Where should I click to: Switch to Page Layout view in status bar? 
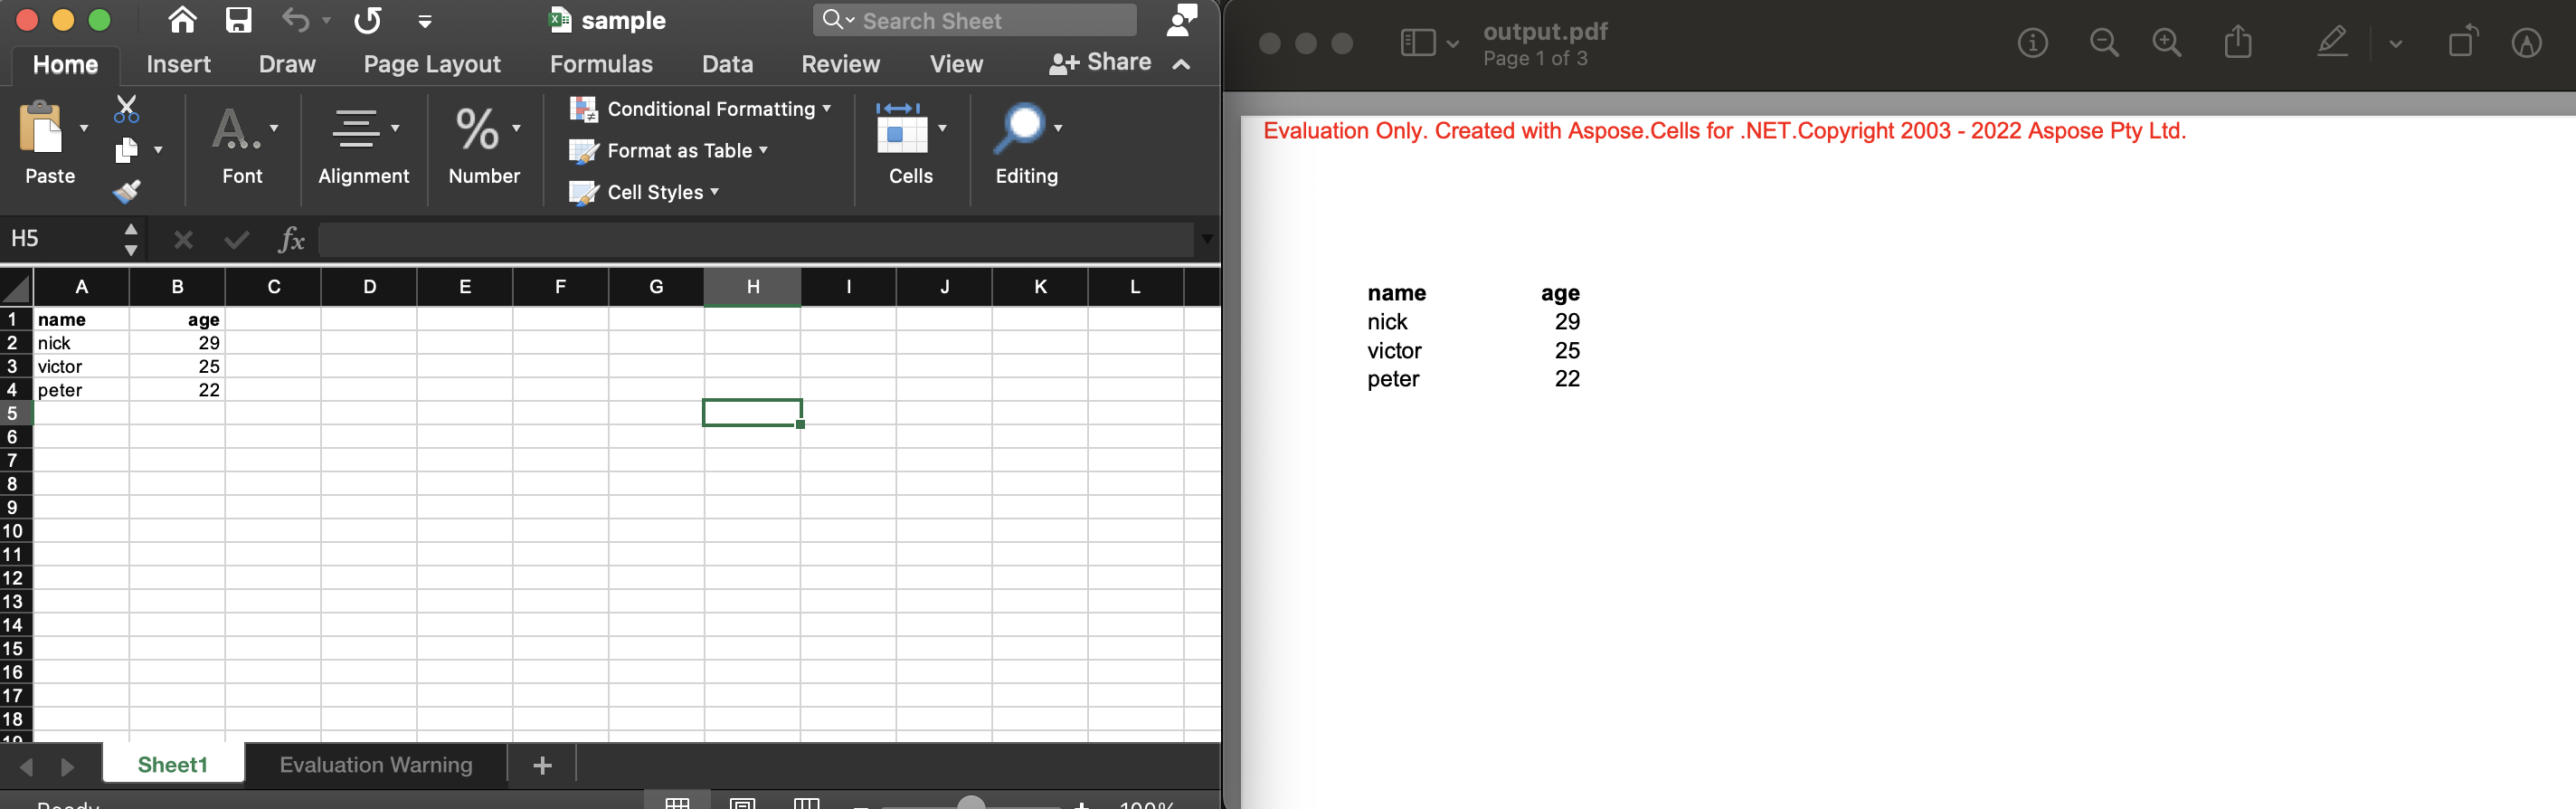point(742,803)
